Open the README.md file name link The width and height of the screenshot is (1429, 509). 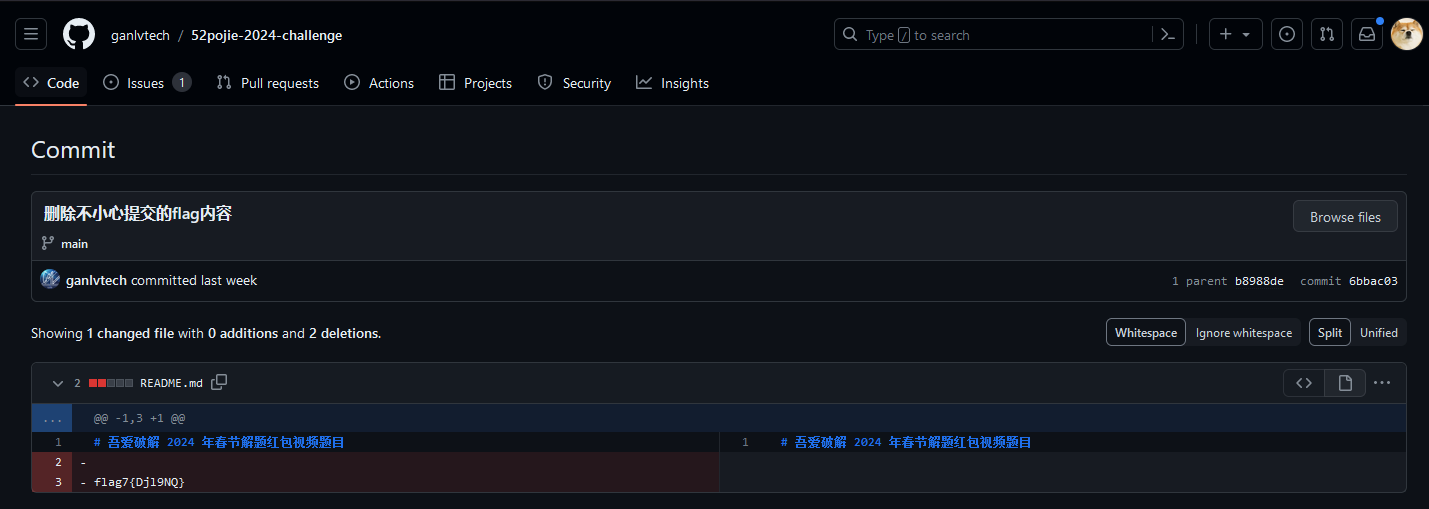point(171,383)
